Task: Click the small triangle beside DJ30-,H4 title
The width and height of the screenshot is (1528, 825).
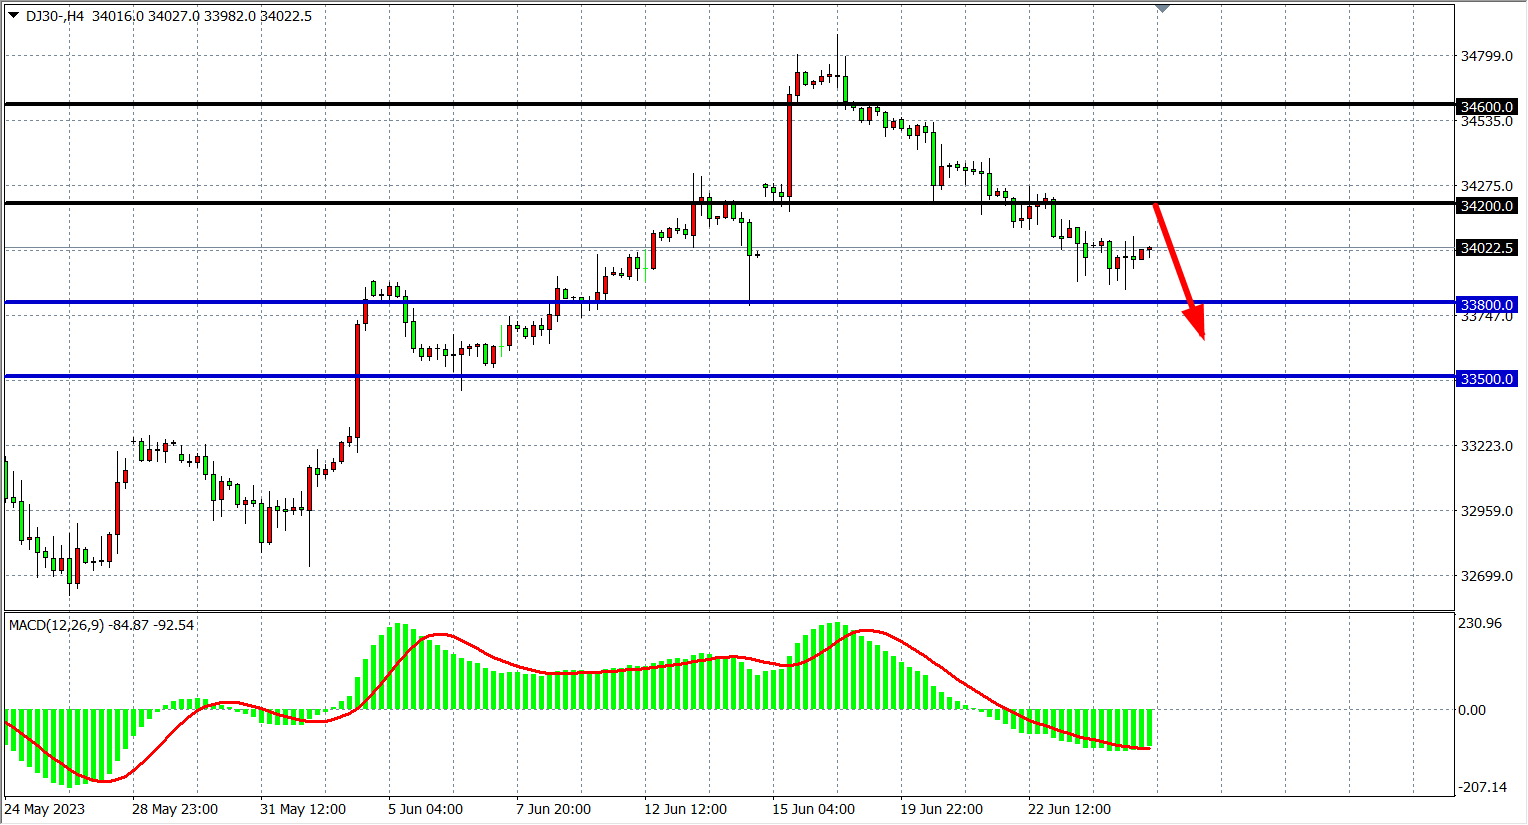Action: (14, 15)
